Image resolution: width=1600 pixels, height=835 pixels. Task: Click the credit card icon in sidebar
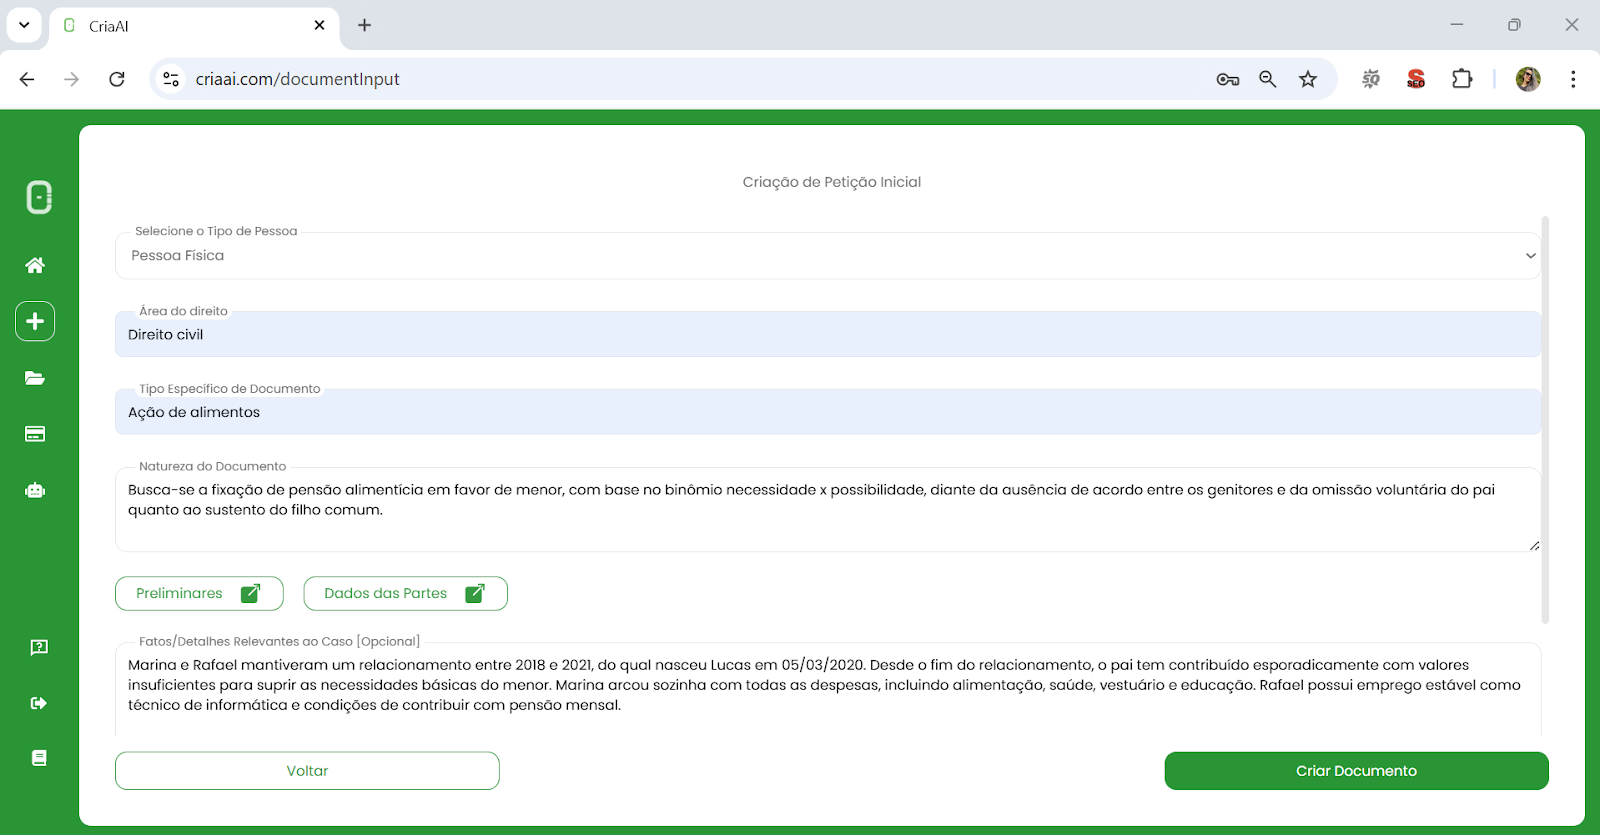pyautogui.click(x=35, y=434)
